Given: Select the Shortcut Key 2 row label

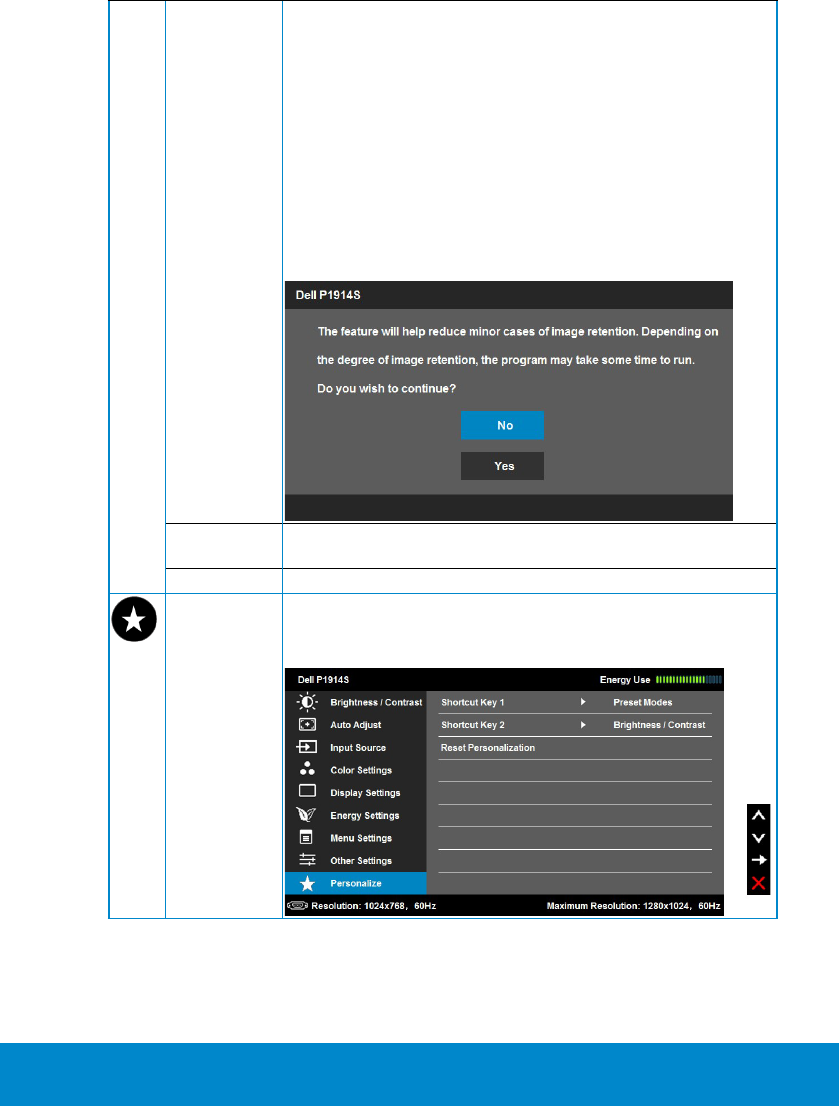Looking at the screenshot, I should (x=473, y=725).
